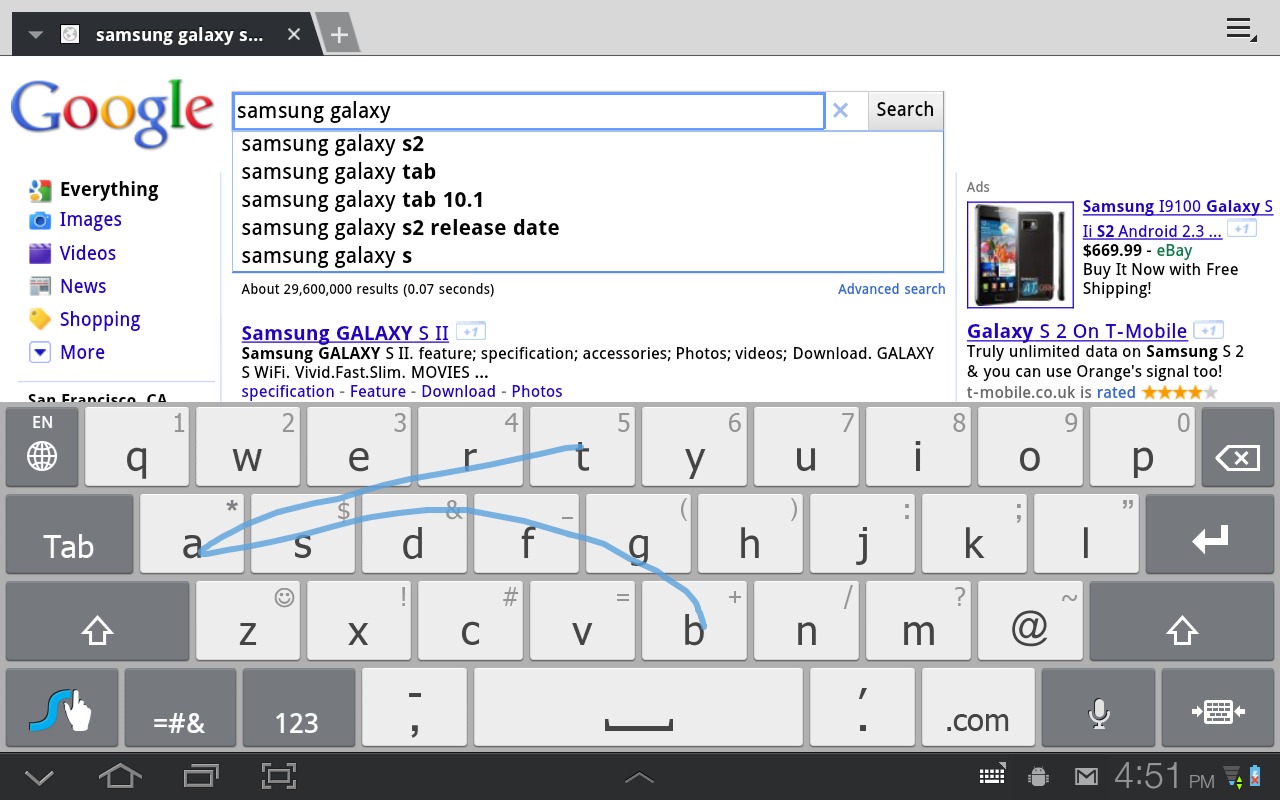
Task: Choose suggestion samsung galaxy s2 release date
Action: tap(588, 228)
